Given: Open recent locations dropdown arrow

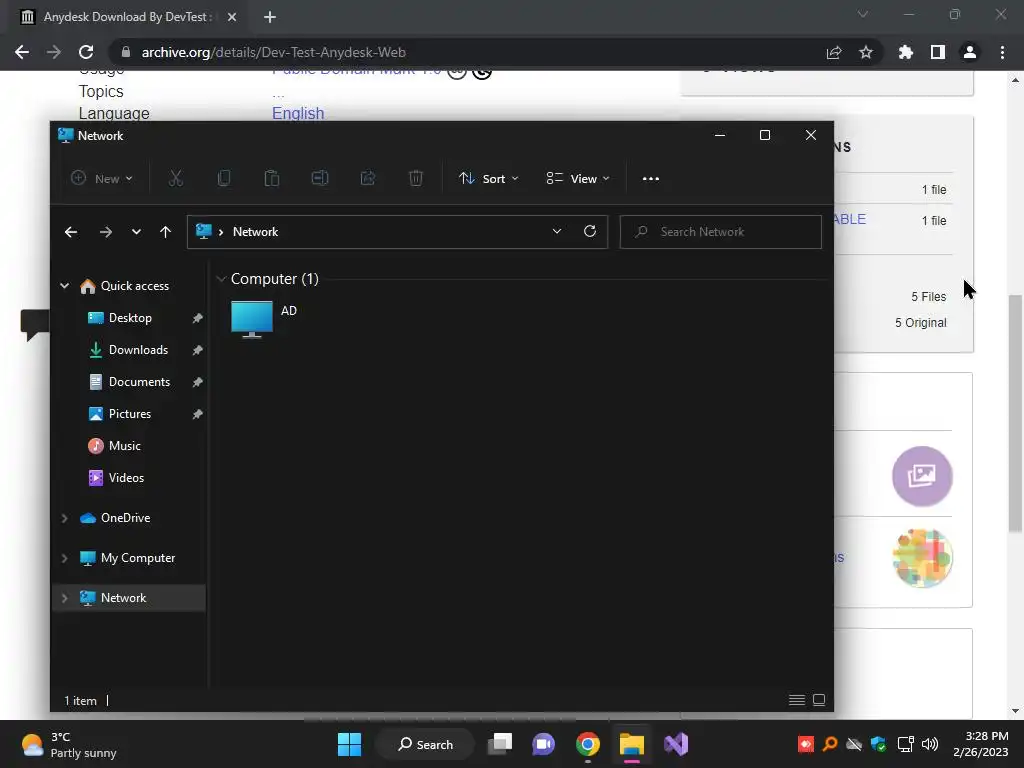Looking at the screenshot, I should (136, 232).
